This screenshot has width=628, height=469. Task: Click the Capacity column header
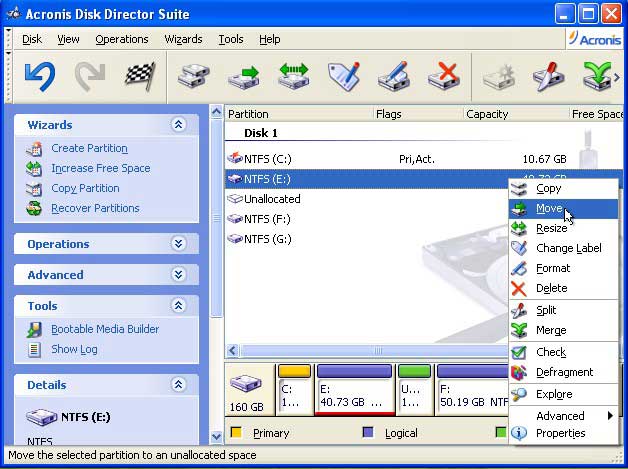[516, 115]
